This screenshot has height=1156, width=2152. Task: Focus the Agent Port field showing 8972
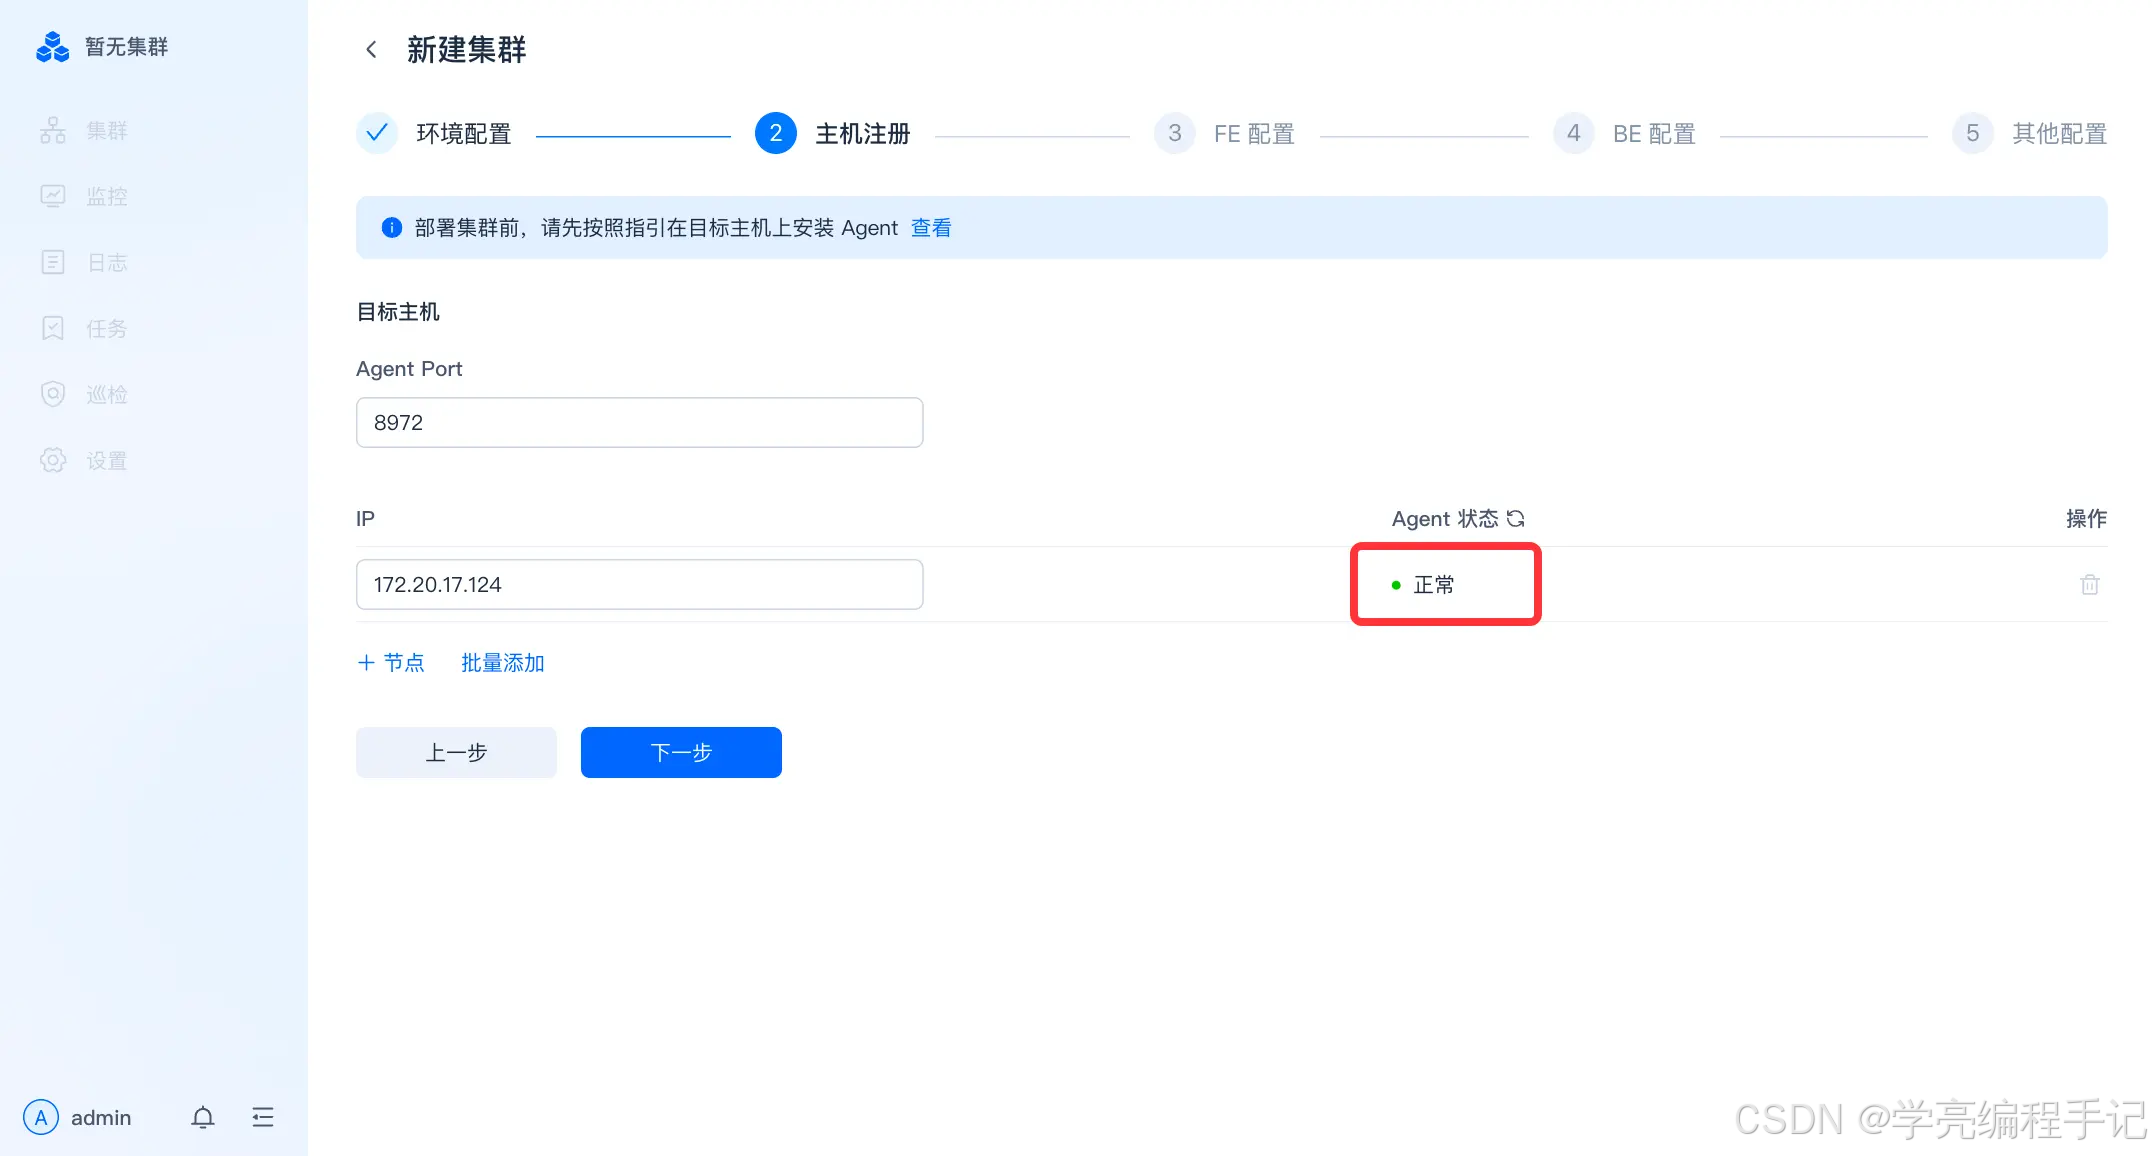tap(639, 422)
